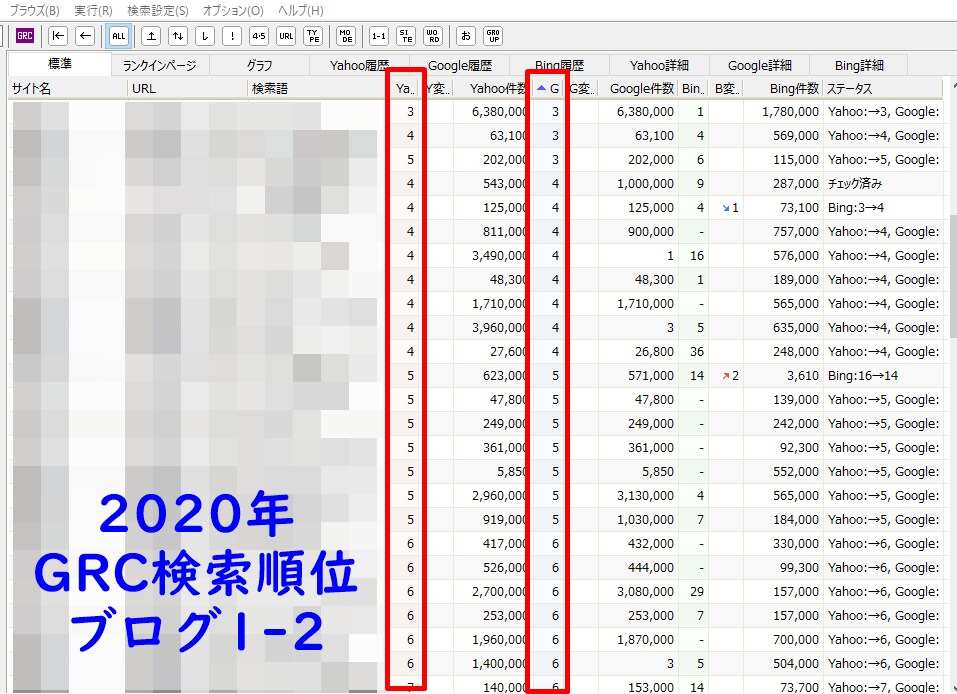Viewport: 957px width, 694px height.
Task: Open the ブラウズ(B) menu
Action: 34,10
